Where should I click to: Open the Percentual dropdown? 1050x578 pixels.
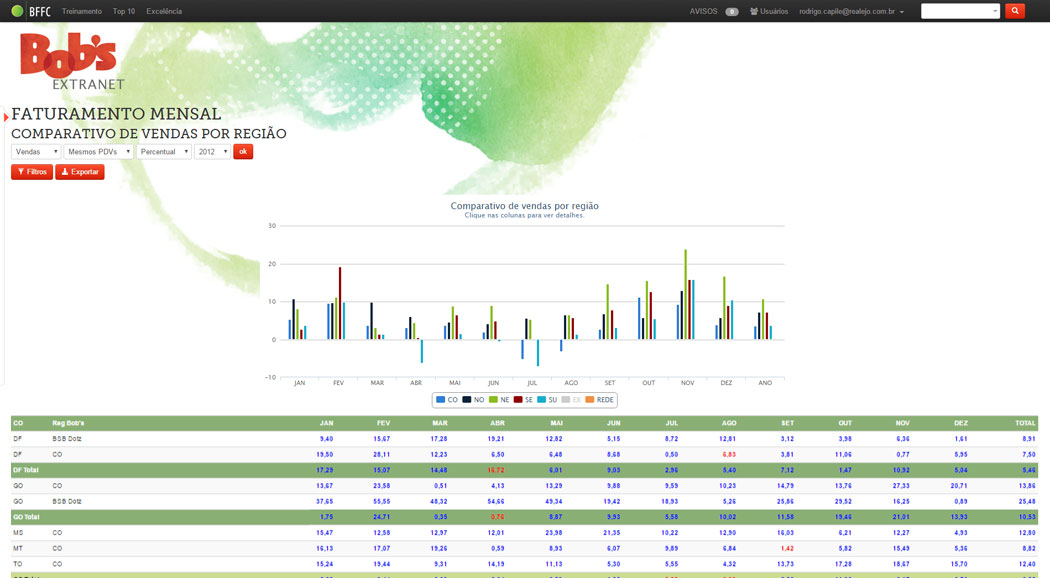pyautogui.click(x=164, y=152)
